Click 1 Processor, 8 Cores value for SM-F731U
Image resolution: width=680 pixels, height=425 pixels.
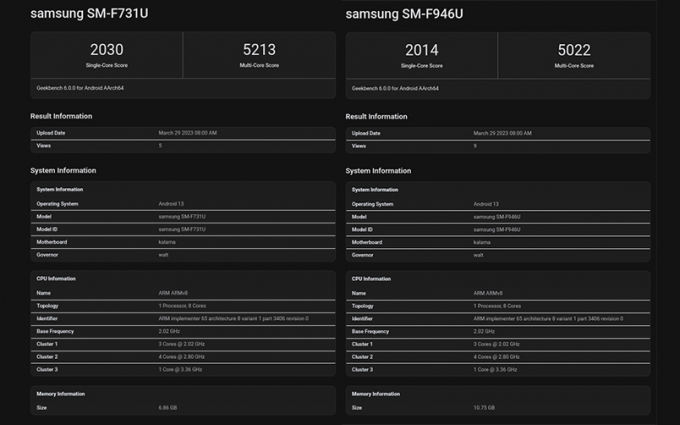click(182, 306)
